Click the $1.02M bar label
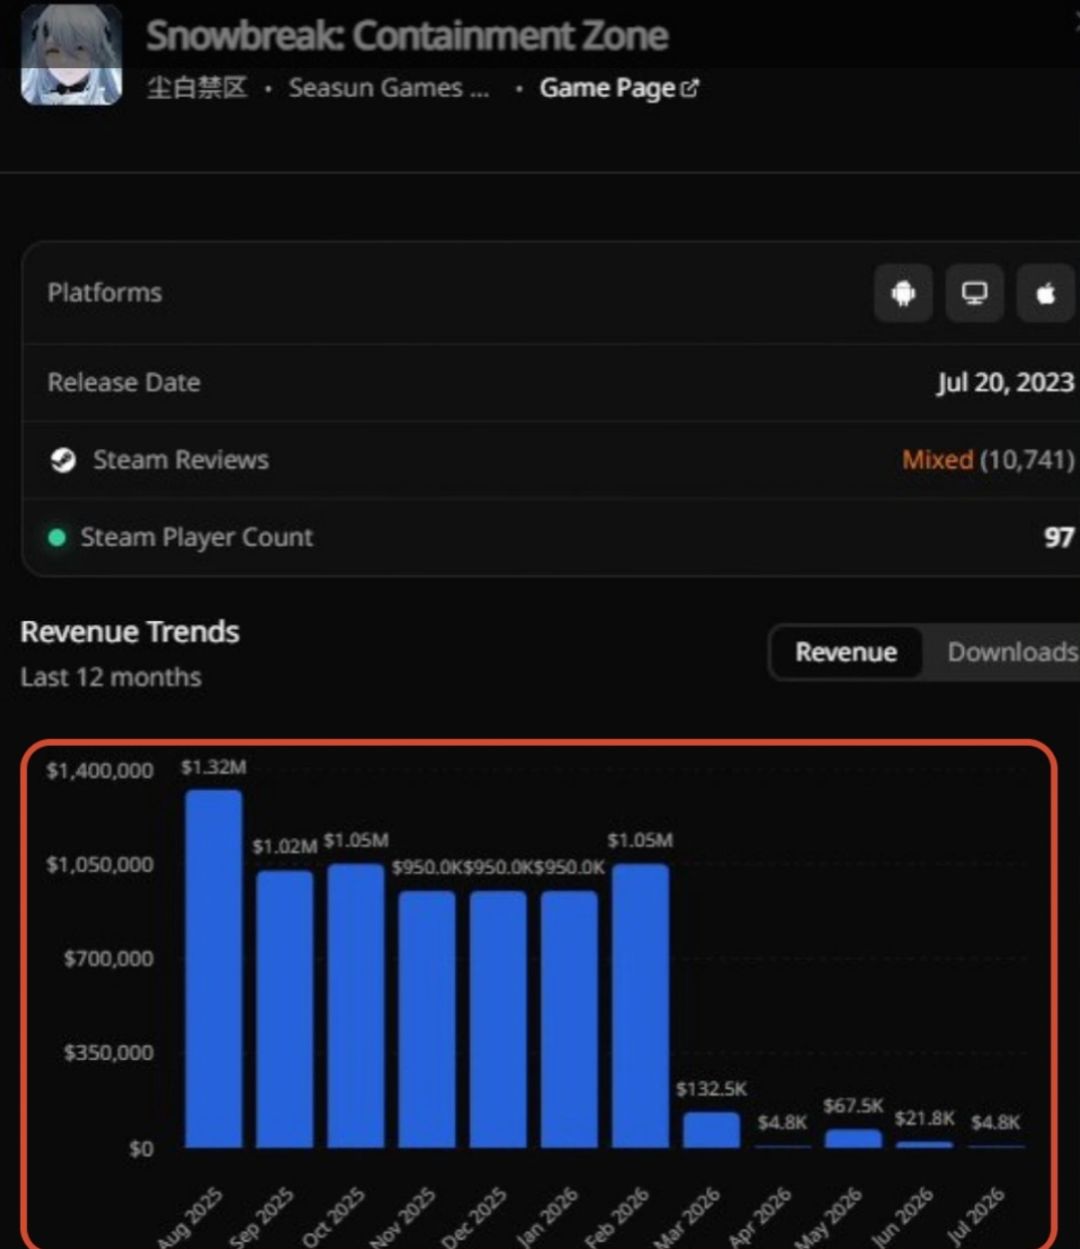 click(x=285, y=846)
